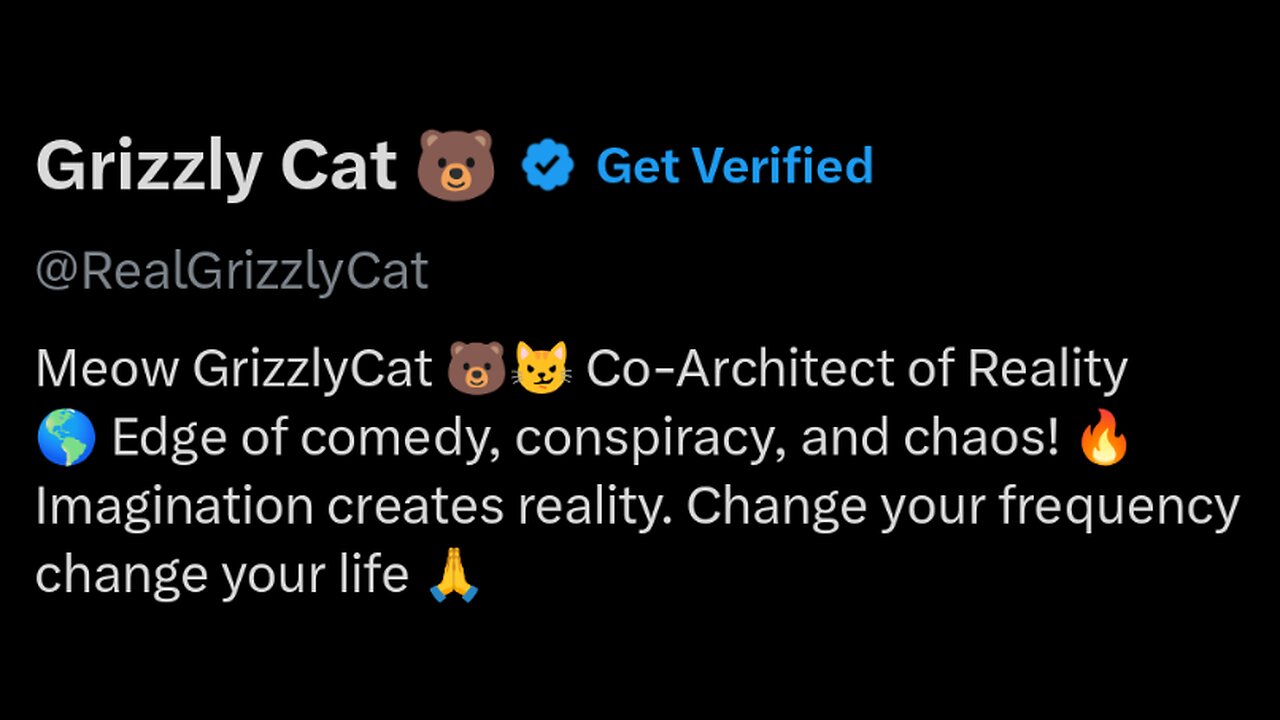Image resolution: width=1280 pixels, height=720 pixels.
Task: Click the capitalized word Reality on first bio line
Action: tap(1047, 369)
